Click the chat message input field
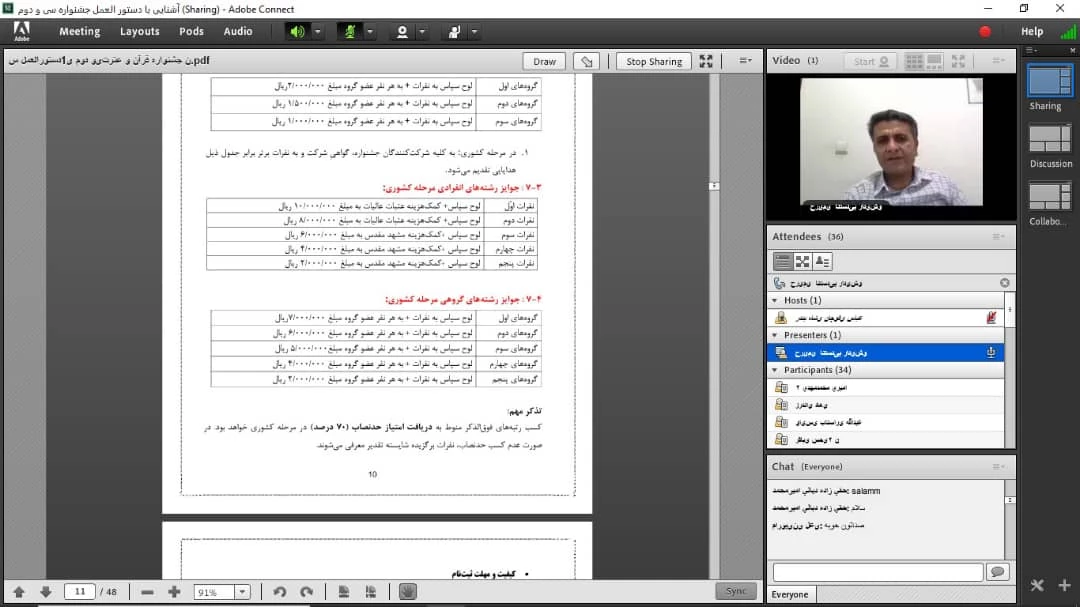1080x607 pixels. coord(877,572)
